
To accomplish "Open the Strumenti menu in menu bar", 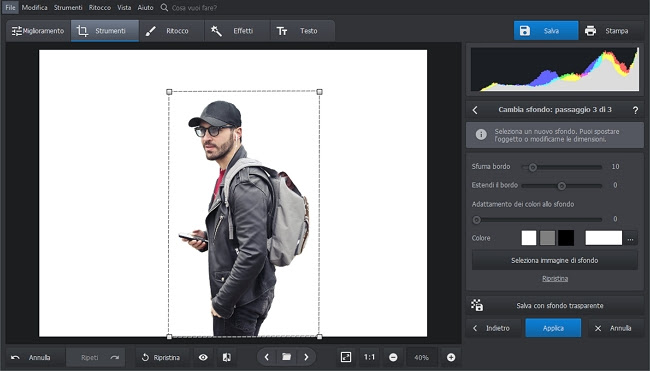I will click(68, 7).
